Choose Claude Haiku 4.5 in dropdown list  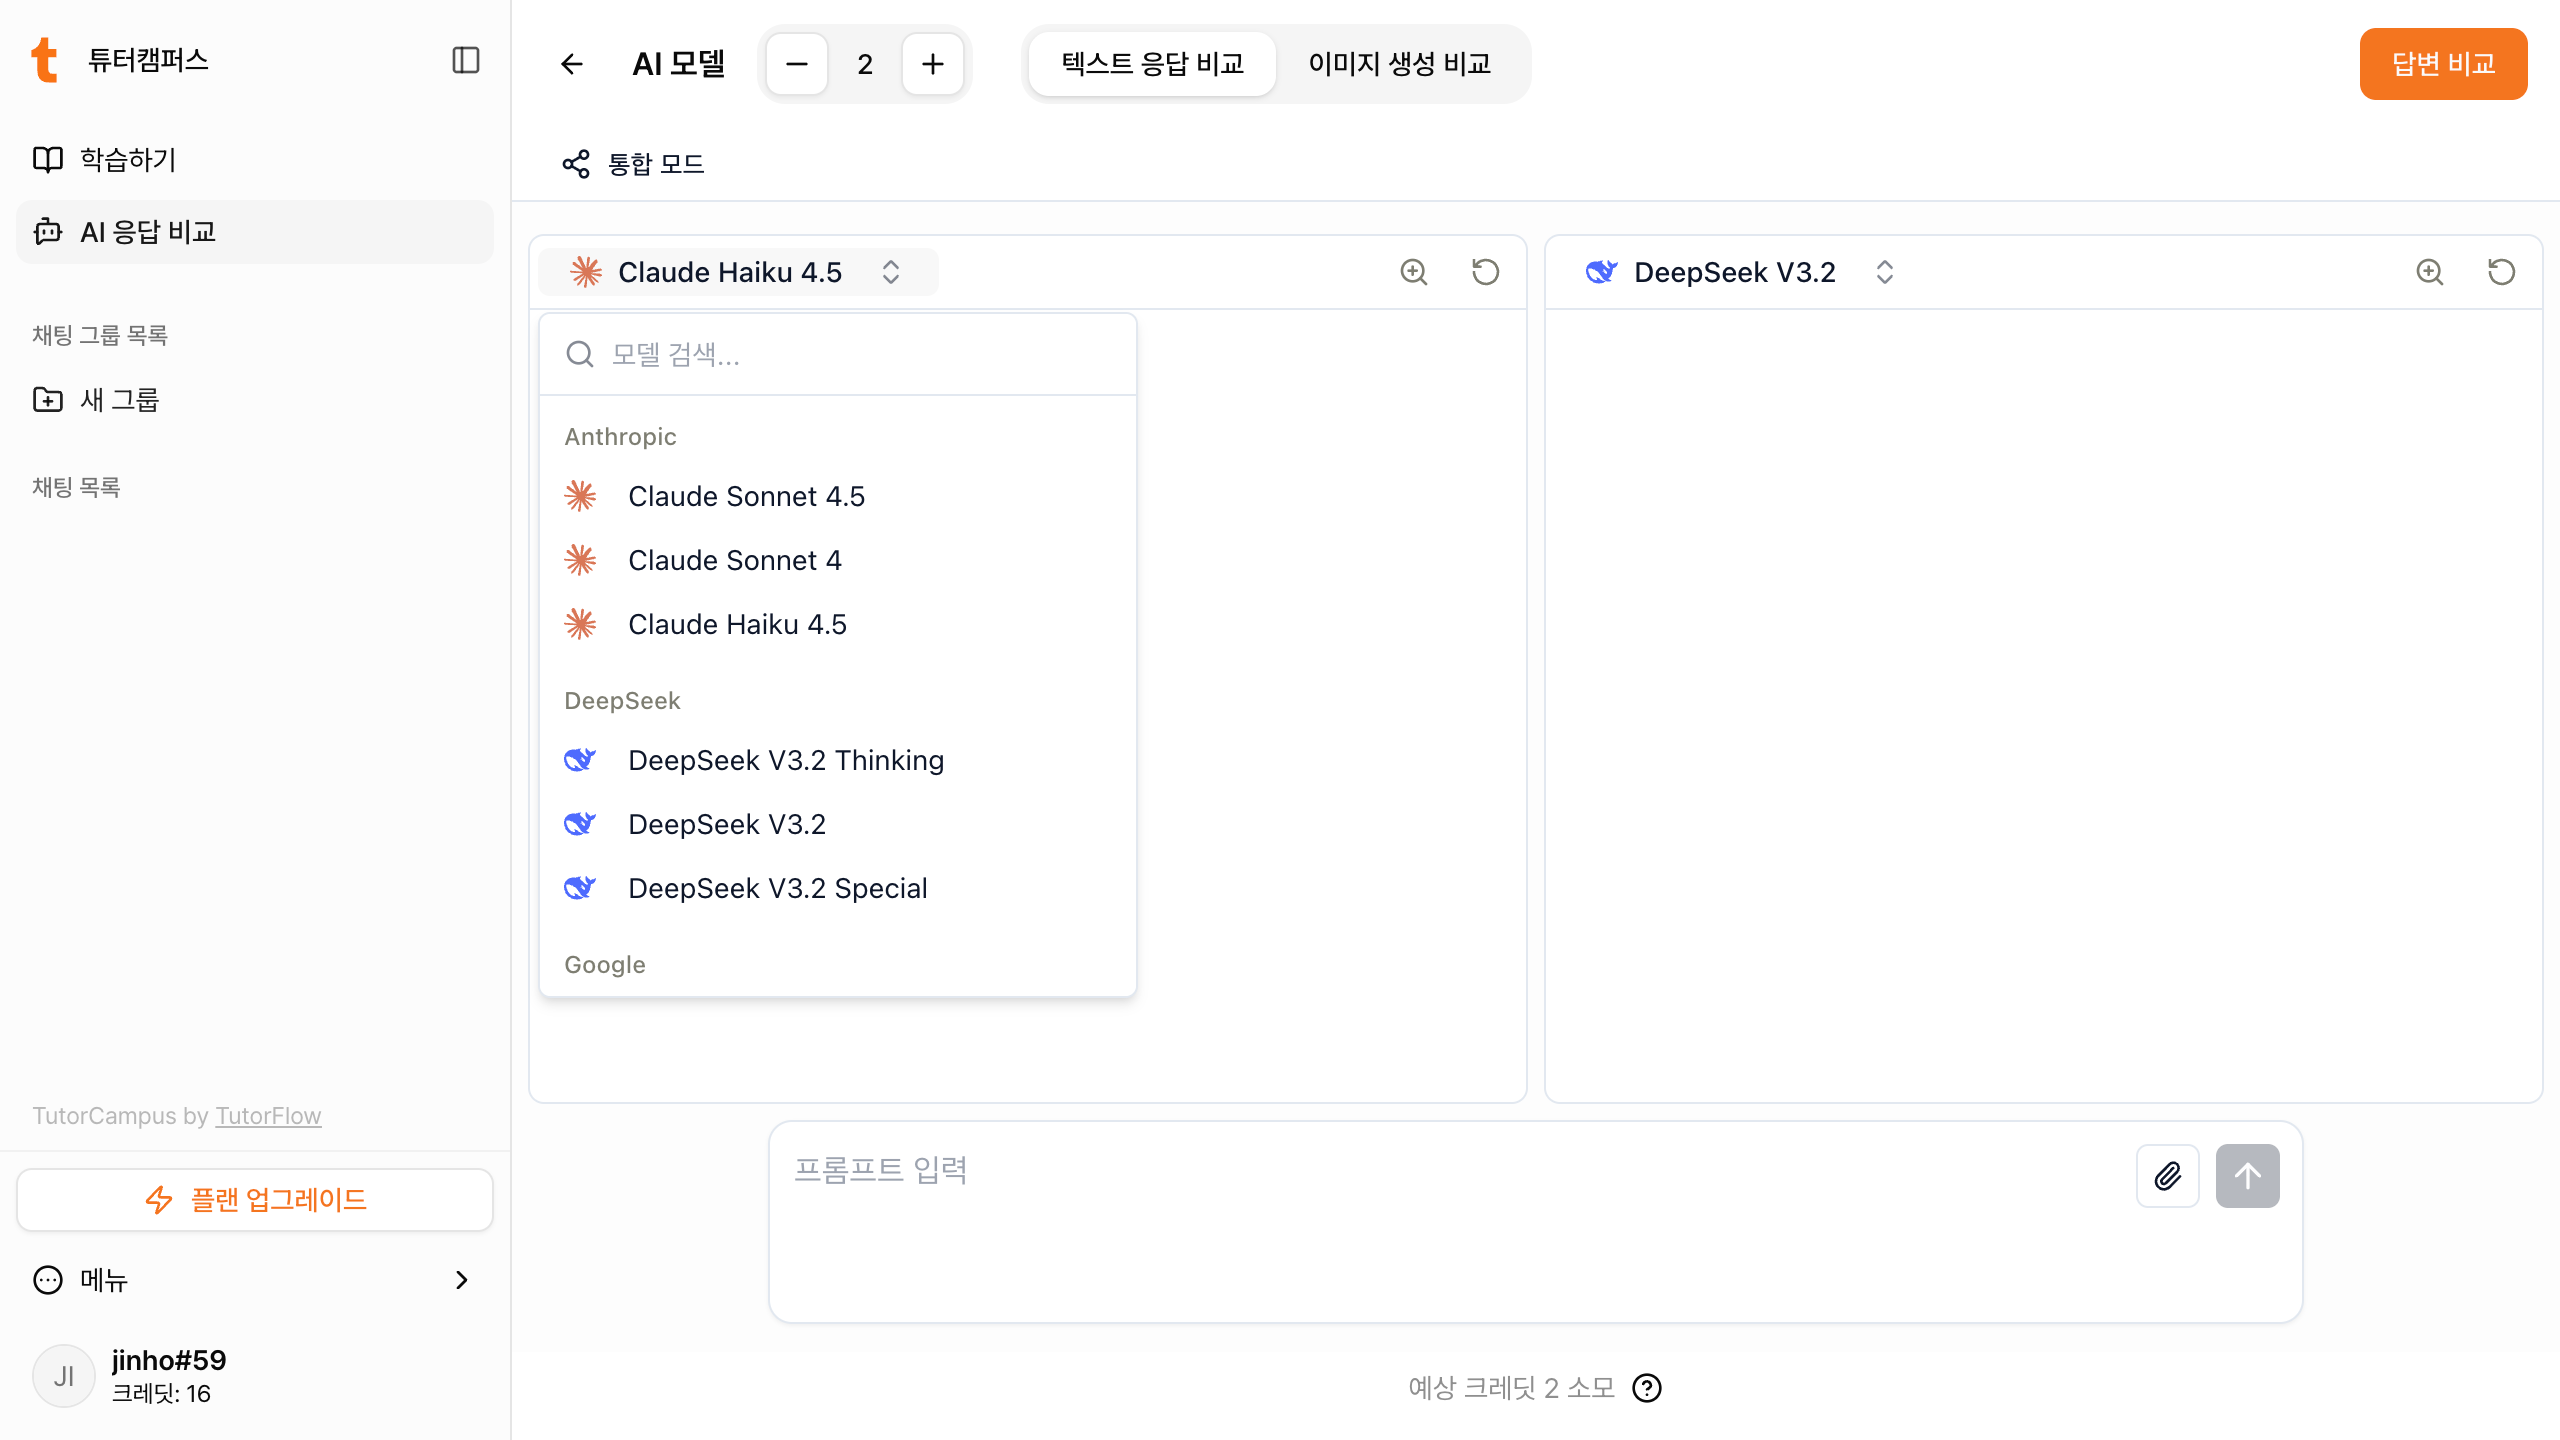(x=838, y=624)
